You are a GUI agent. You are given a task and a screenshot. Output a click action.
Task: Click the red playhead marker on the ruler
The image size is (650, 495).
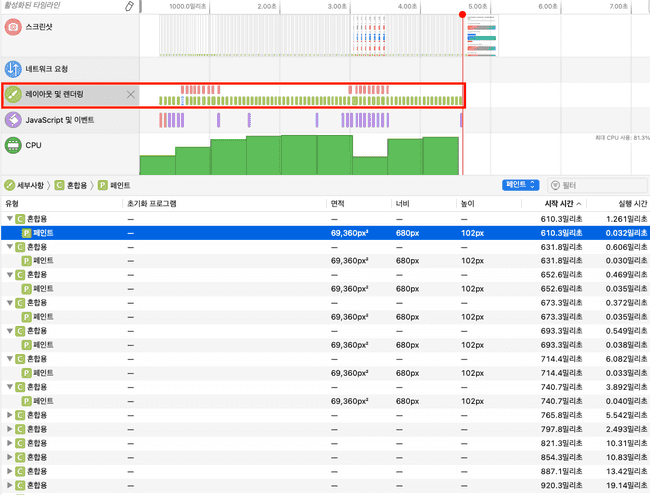click(462, 14)
